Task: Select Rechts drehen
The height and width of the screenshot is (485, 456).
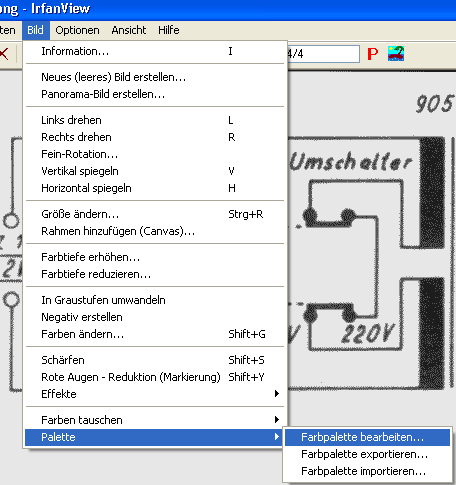Action: 155,137
